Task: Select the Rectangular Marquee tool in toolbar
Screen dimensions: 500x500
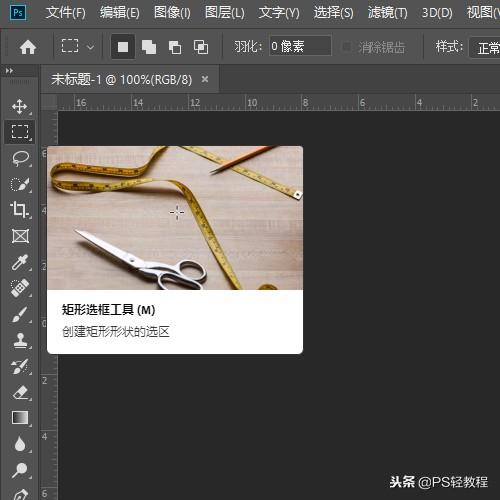Action: [x=20, y=132]
